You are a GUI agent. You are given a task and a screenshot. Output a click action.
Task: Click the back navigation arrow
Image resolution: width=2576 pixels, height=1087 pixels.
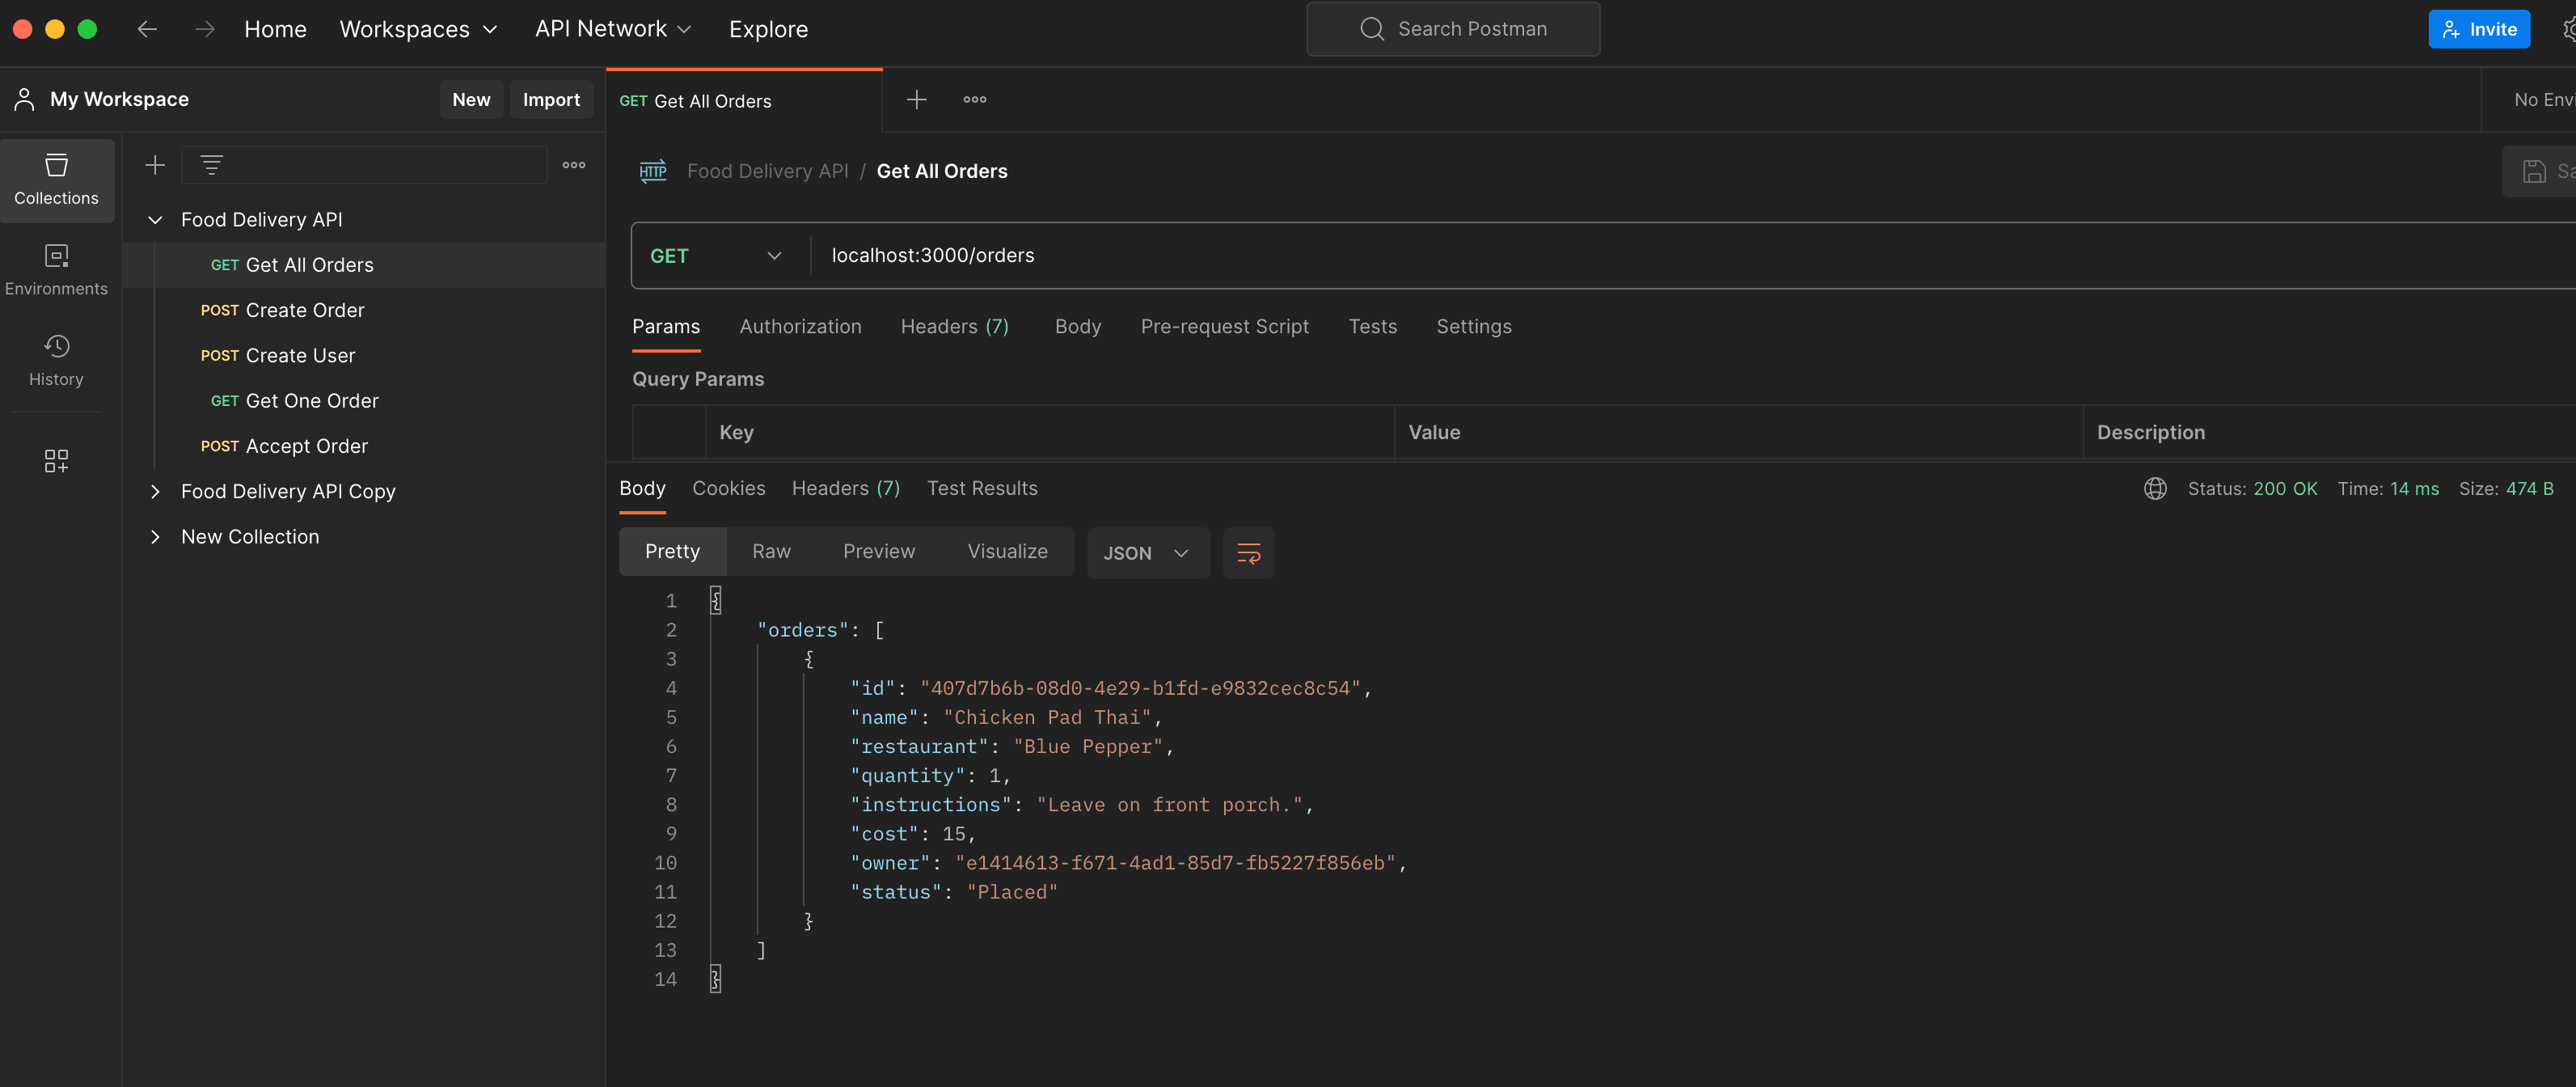pyautogui.click(x=147, y=29)
